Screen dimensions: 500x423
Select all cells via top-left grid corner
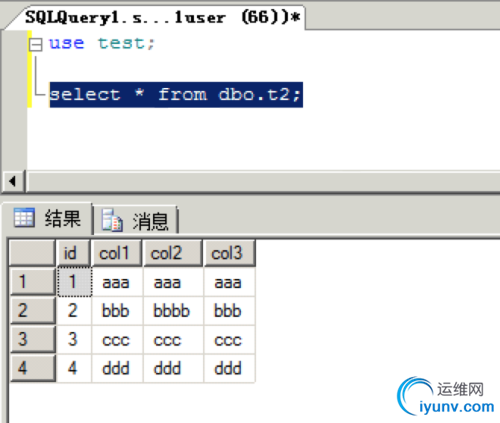[x=32, y=253]
